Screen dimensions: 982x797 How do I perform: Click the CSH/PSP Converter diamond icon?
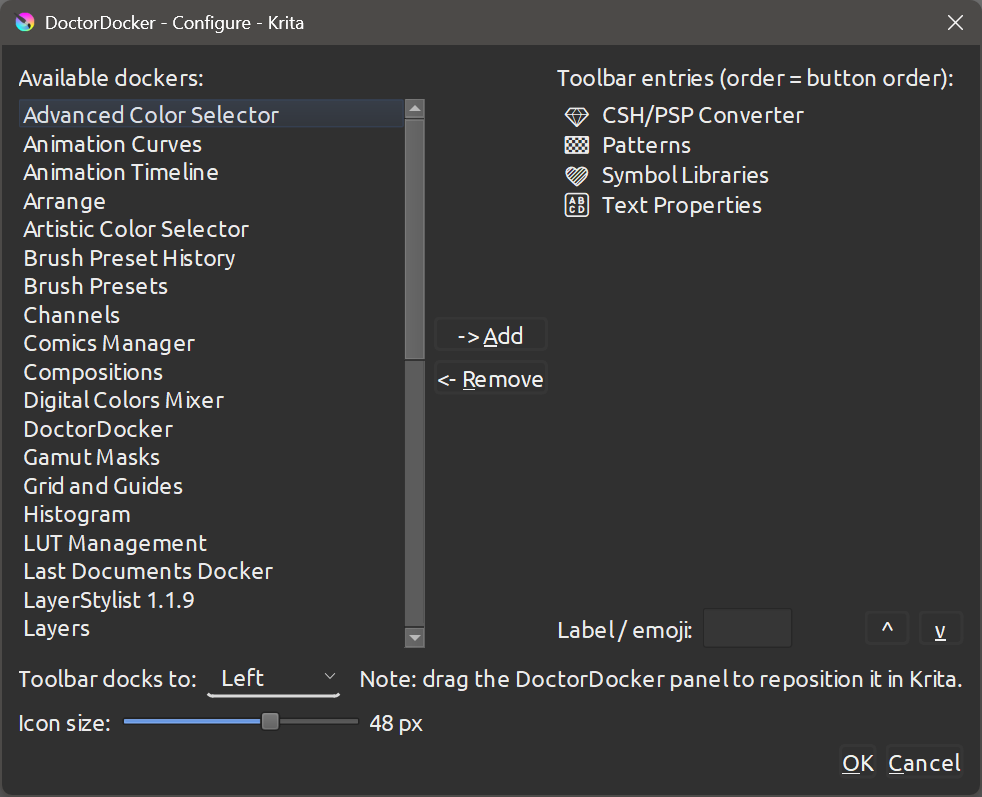point(577,116)
